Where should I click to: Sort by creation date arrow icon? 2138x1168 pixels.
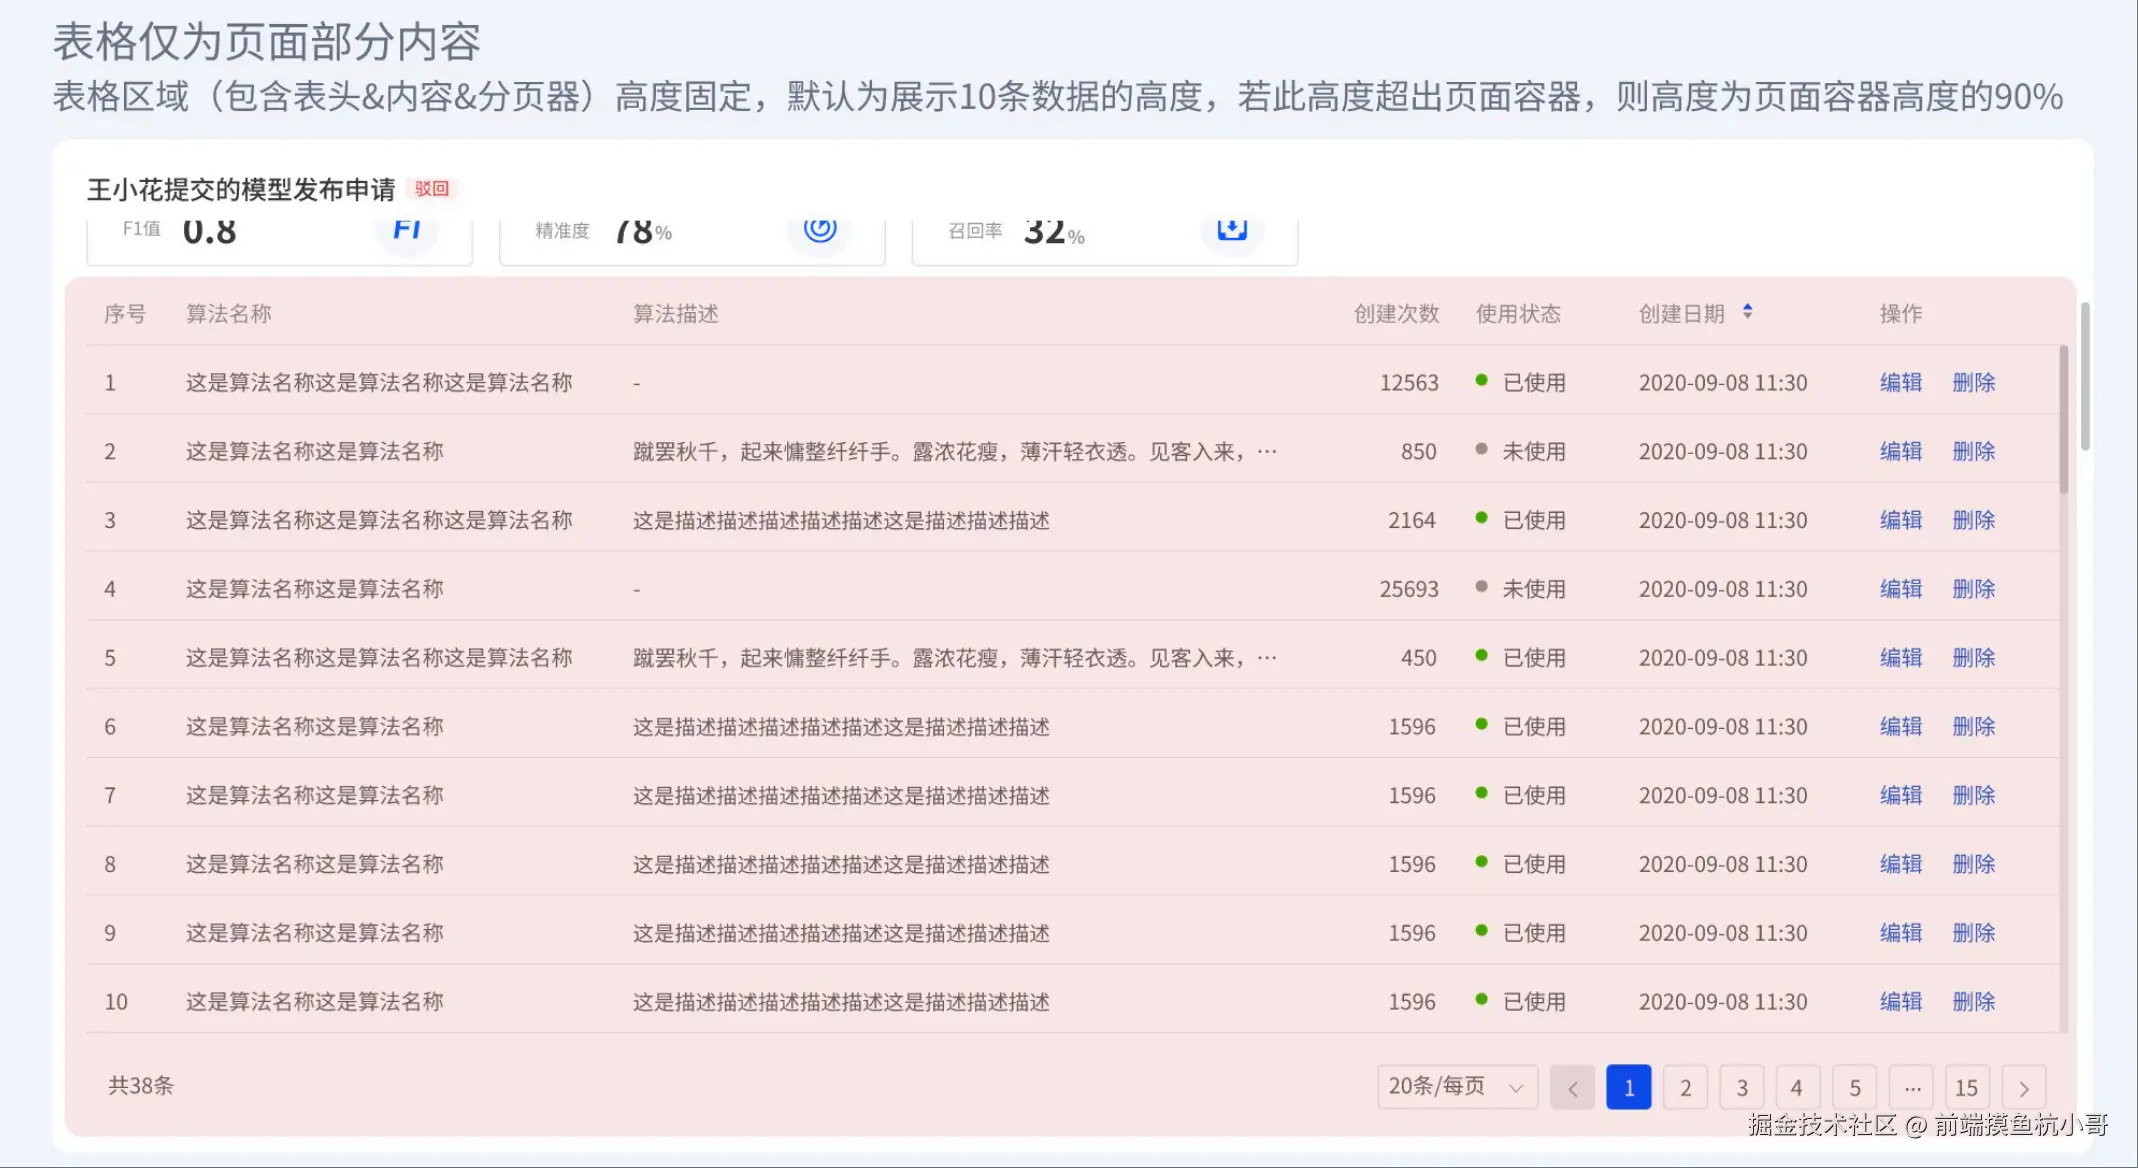[1747, 312]
